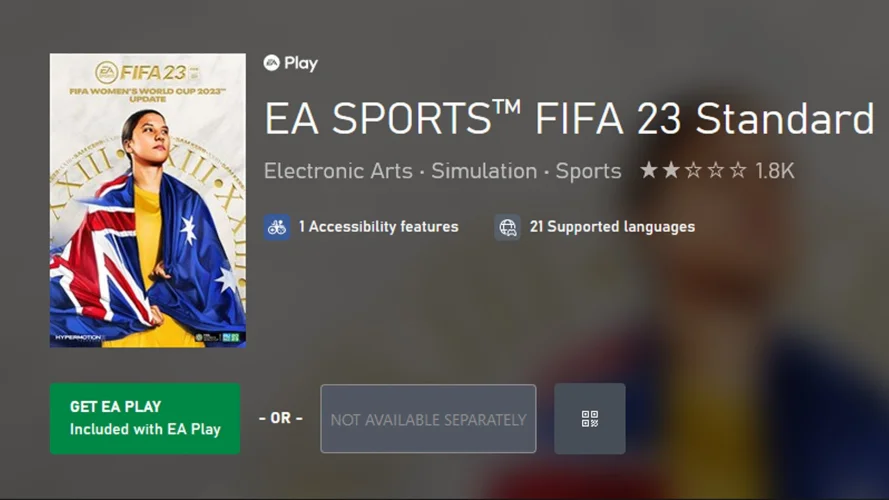The image size is (889, 500).
Task: Click the supported languages globe icon
Action: click(508, 227)
